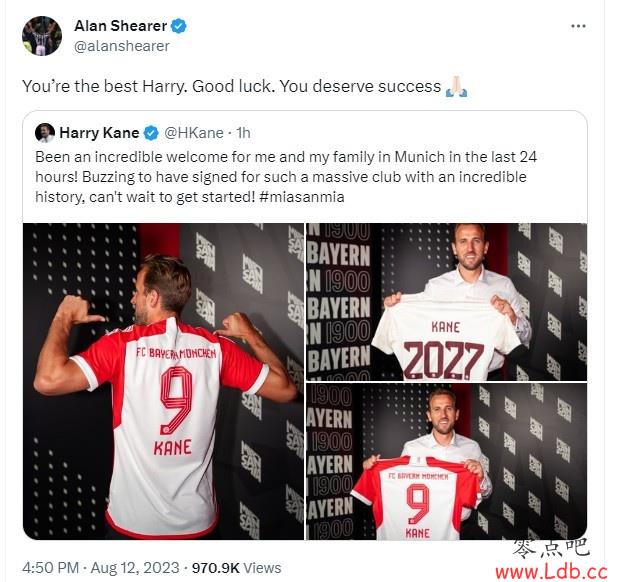This screenshot has height=582, width=617.
Task: Open the Harry Kane display name
Action: pyautogui.click(x=99, y=133)
